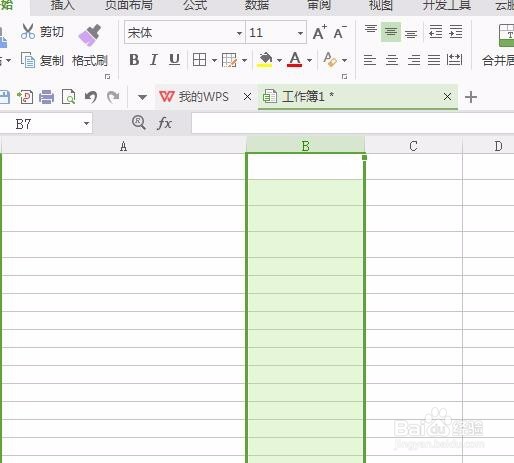Open clear formatting dropdown arrow
The image size is (514, 463).
345,61
